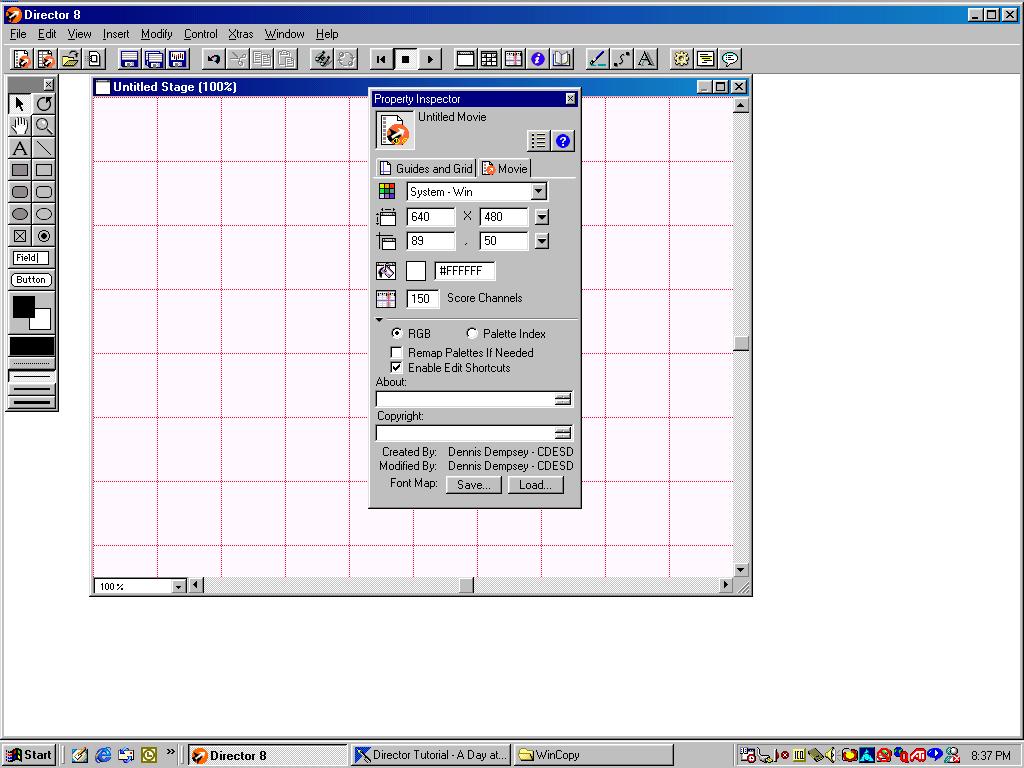Collapse the Property Inspector expander arrow
The height and width of the screenshot is (768, 1024).
click(x=379, y=319)
